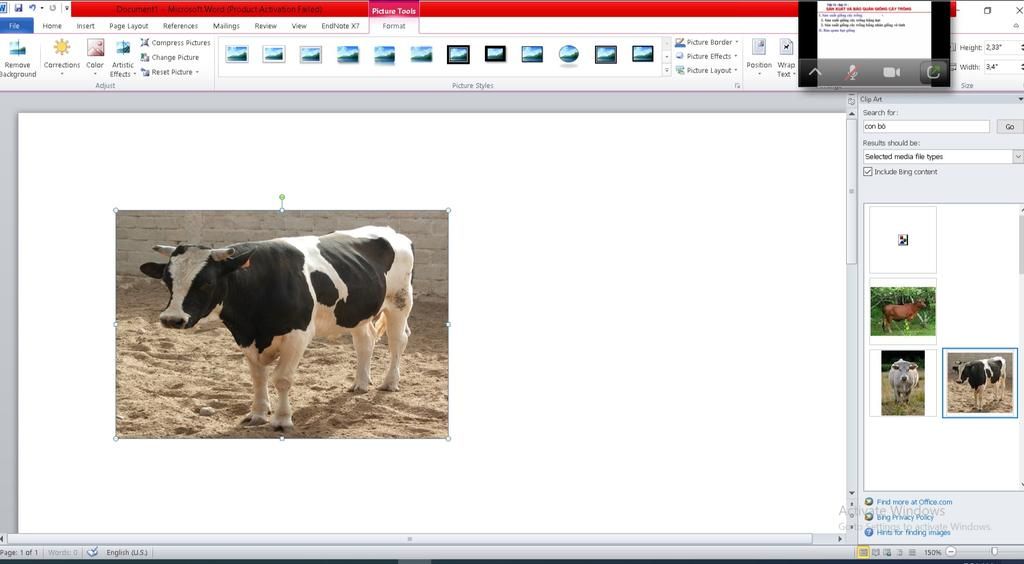Switch to the Page Layout tab
Image resolution: width=1024 pixels, height=564 pixels.
[x=129, y=26]
